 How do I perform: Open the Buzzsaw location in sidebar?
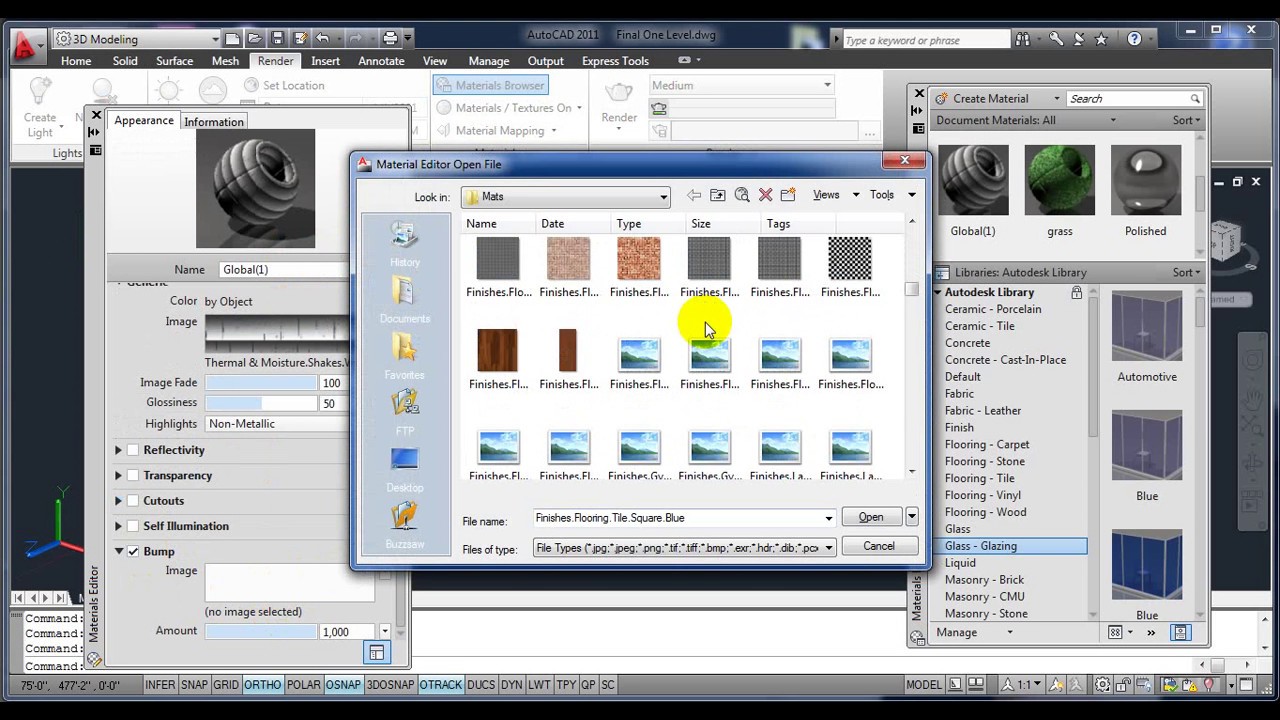[405, 526]
